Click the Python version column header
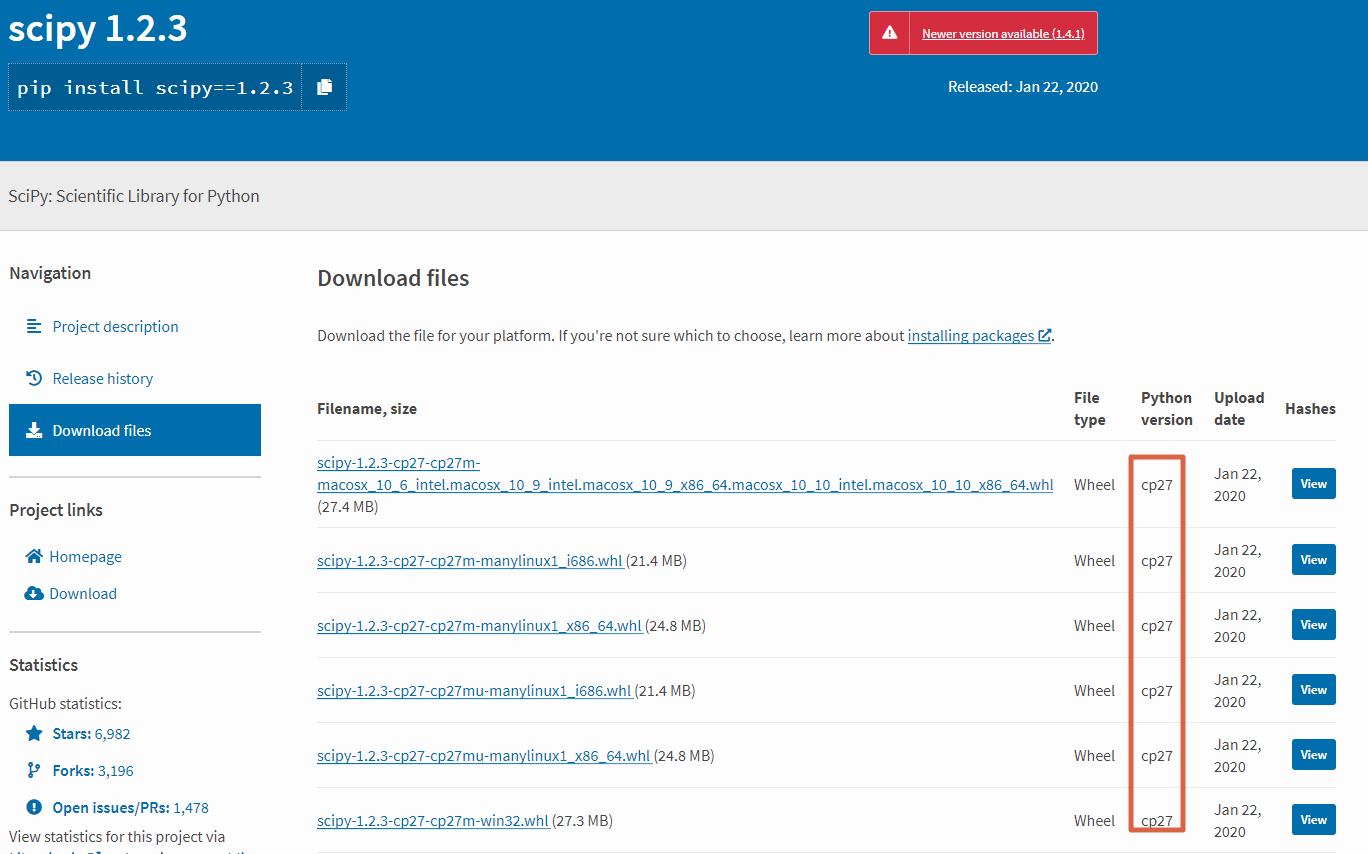The height and width of the screenshot is (854, 1368). point(1167,409)
